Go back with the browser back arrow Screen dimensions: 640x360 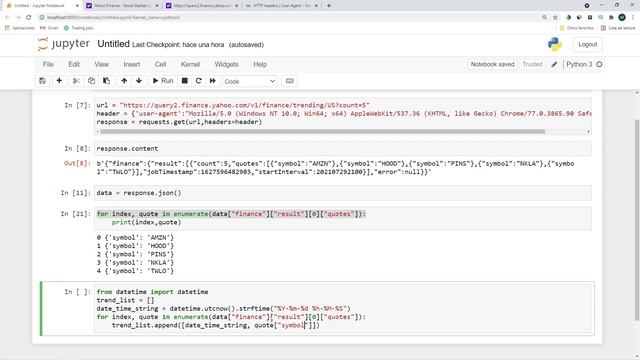tap(7, 17)
